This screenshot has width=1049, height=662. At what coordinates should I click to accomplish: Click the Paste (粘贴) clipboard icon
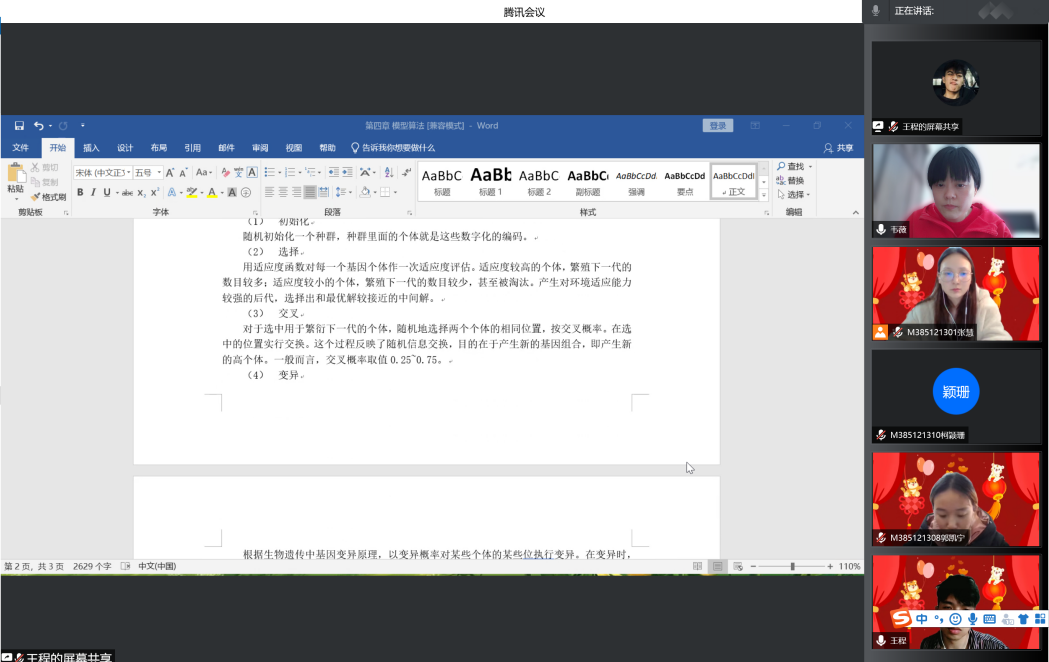15,177
